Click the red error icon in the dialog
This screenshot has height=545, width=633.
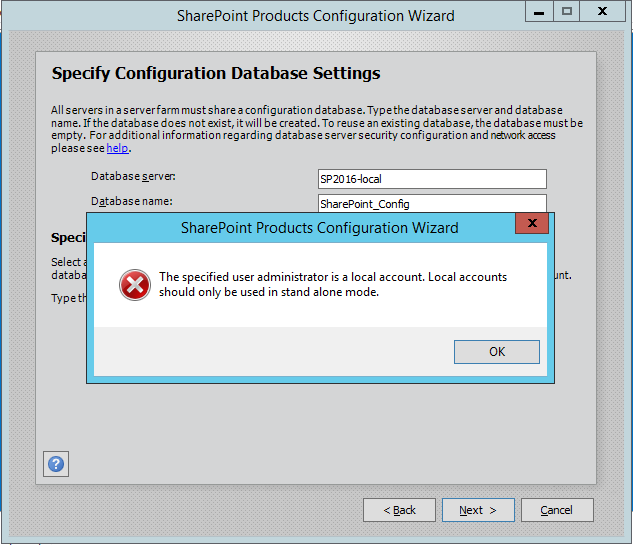pyautogui.click(x=135, y=285)
